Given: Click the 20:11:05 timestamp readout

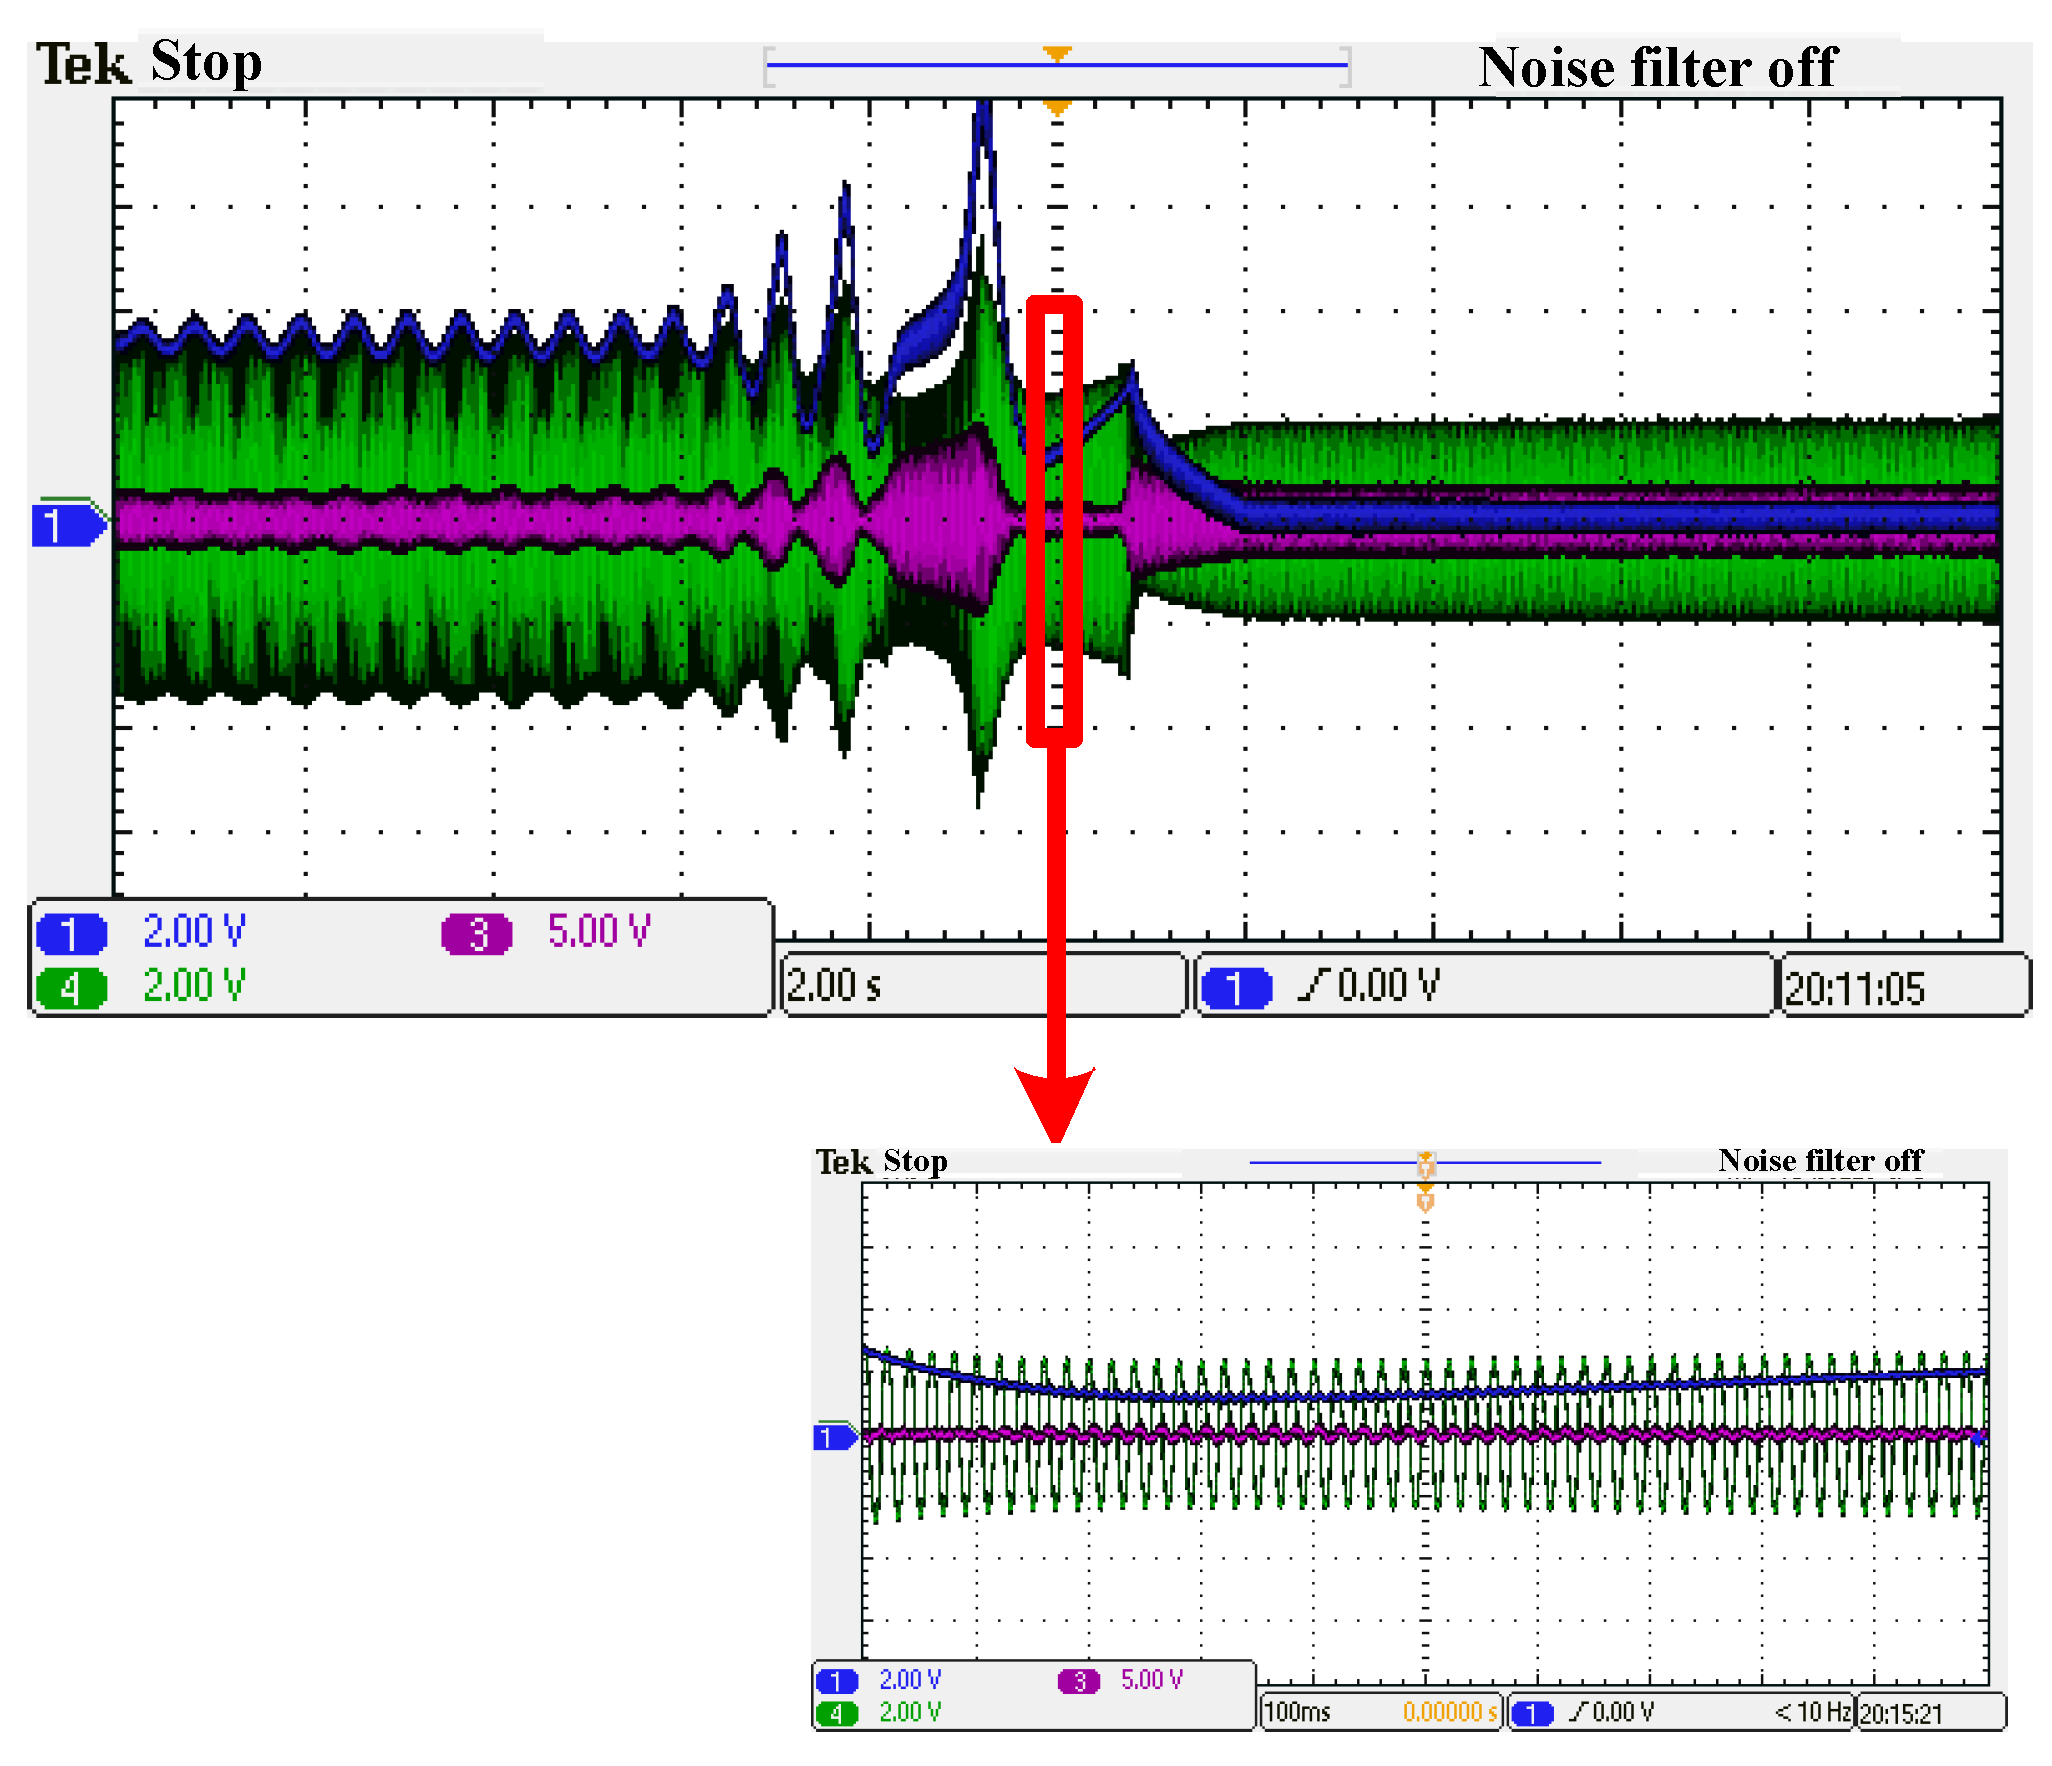Looking at the screenshot, I should [1855, 989].
